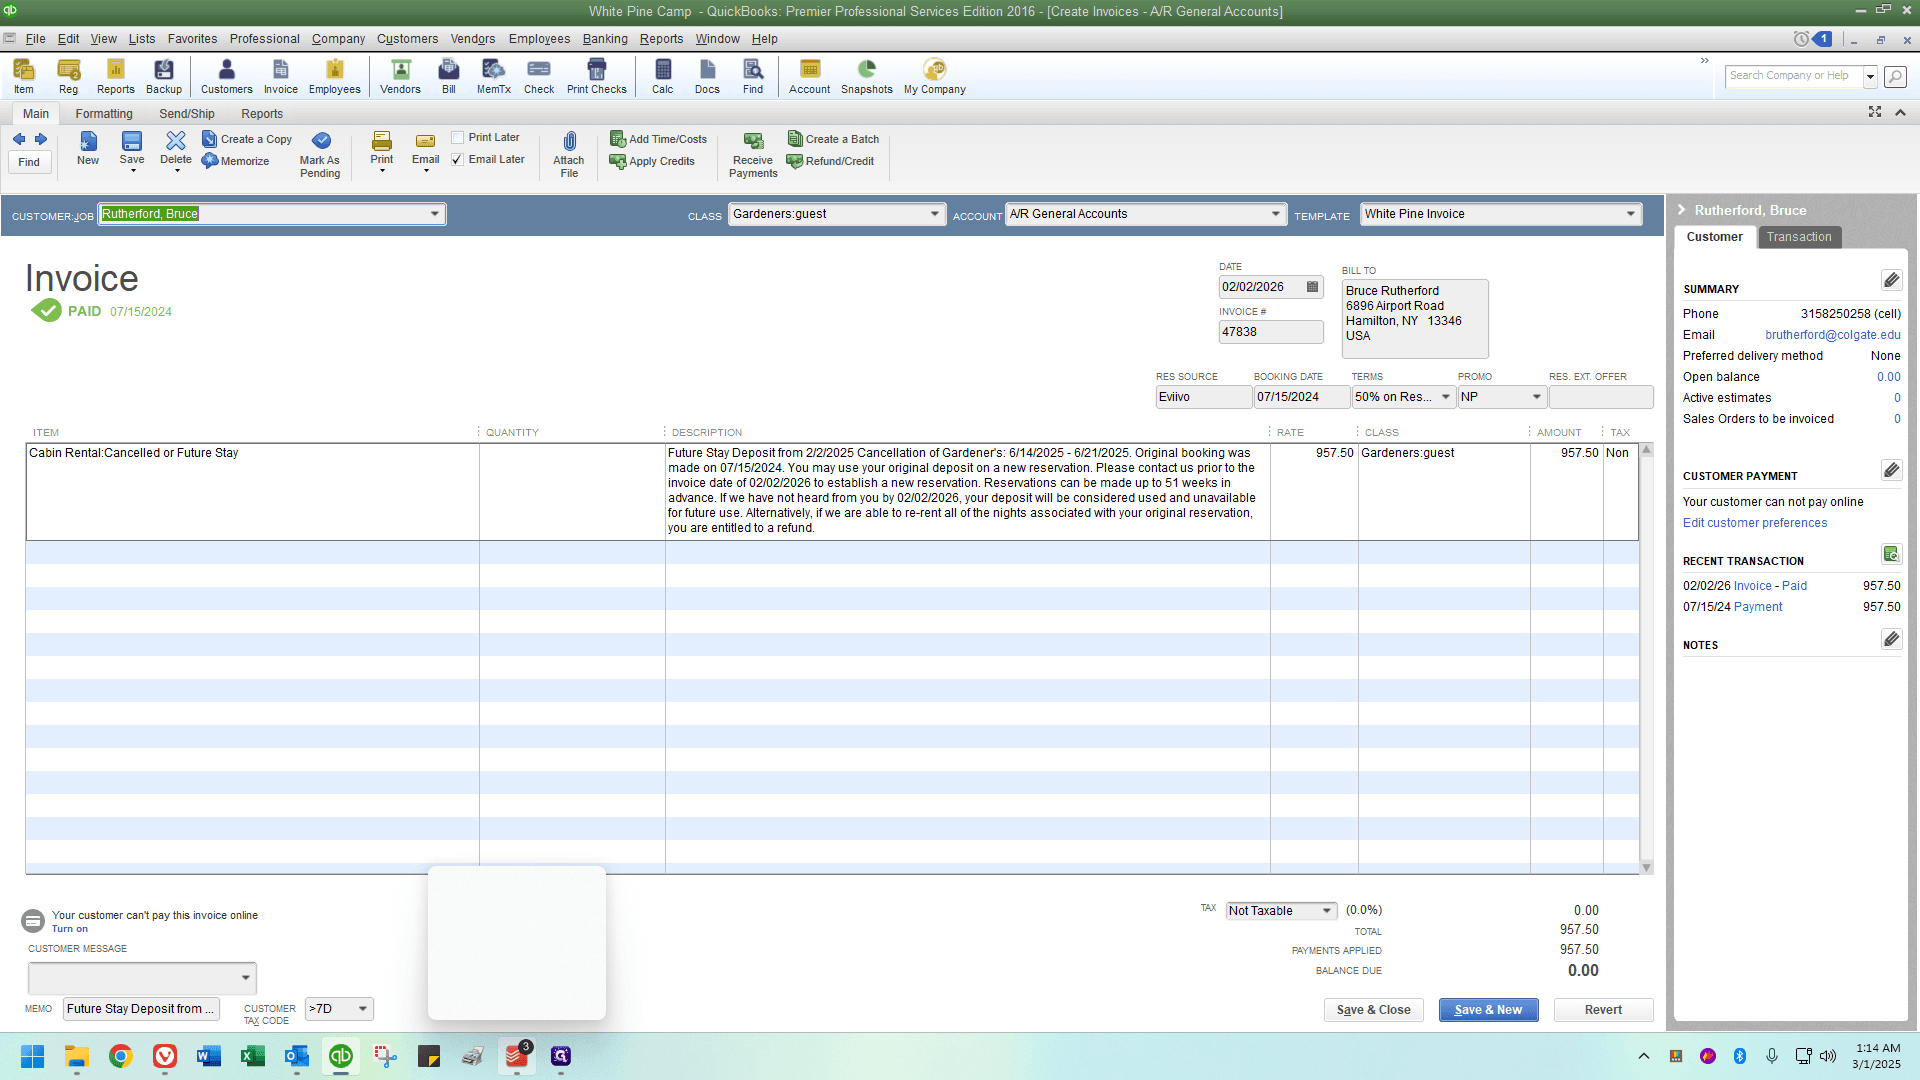The image size is (1920, 1080).
Task: Open the Customers menu
Action: click(x=407, y=39)
